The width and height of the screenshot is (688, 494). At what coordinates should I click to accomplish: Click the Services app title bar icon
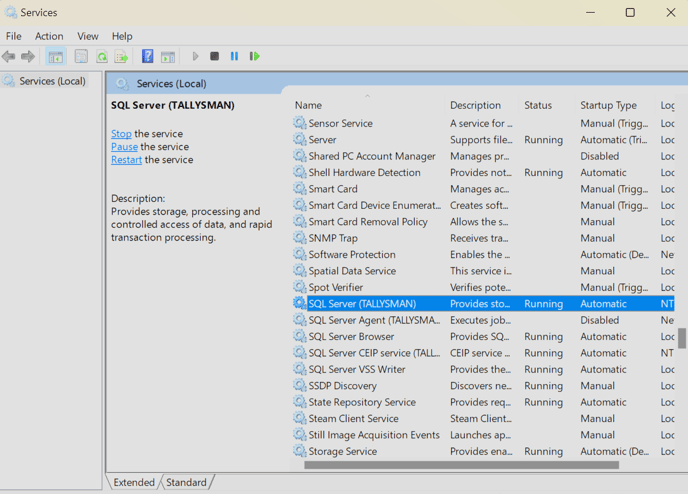11,12
